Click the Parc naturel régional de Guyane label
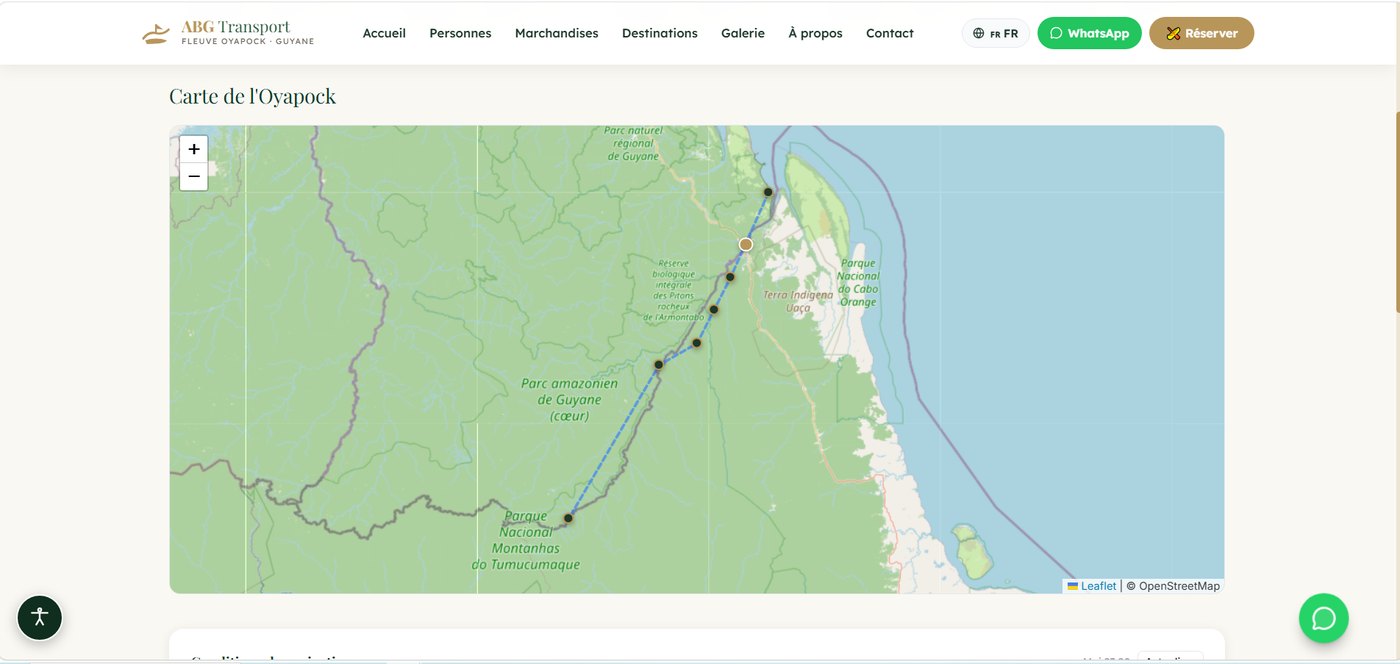Screen dimensions: 1400x664 [x=634, y=143]
